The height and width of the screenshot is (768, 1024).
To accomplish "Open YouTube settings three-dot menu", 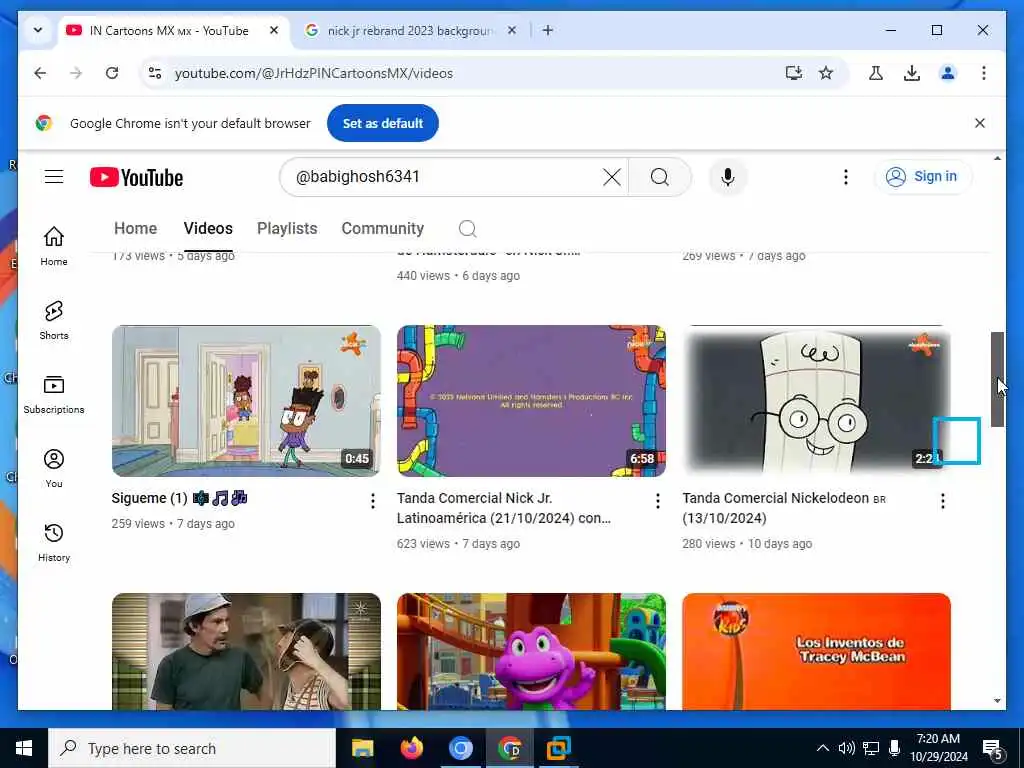I will [x=846, y=177].
